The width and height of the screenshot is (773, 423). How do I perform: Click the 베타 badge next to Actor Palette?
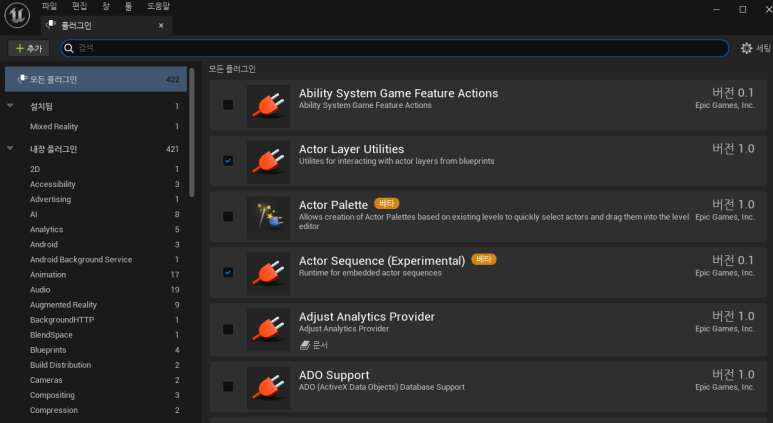click(386, 203)
